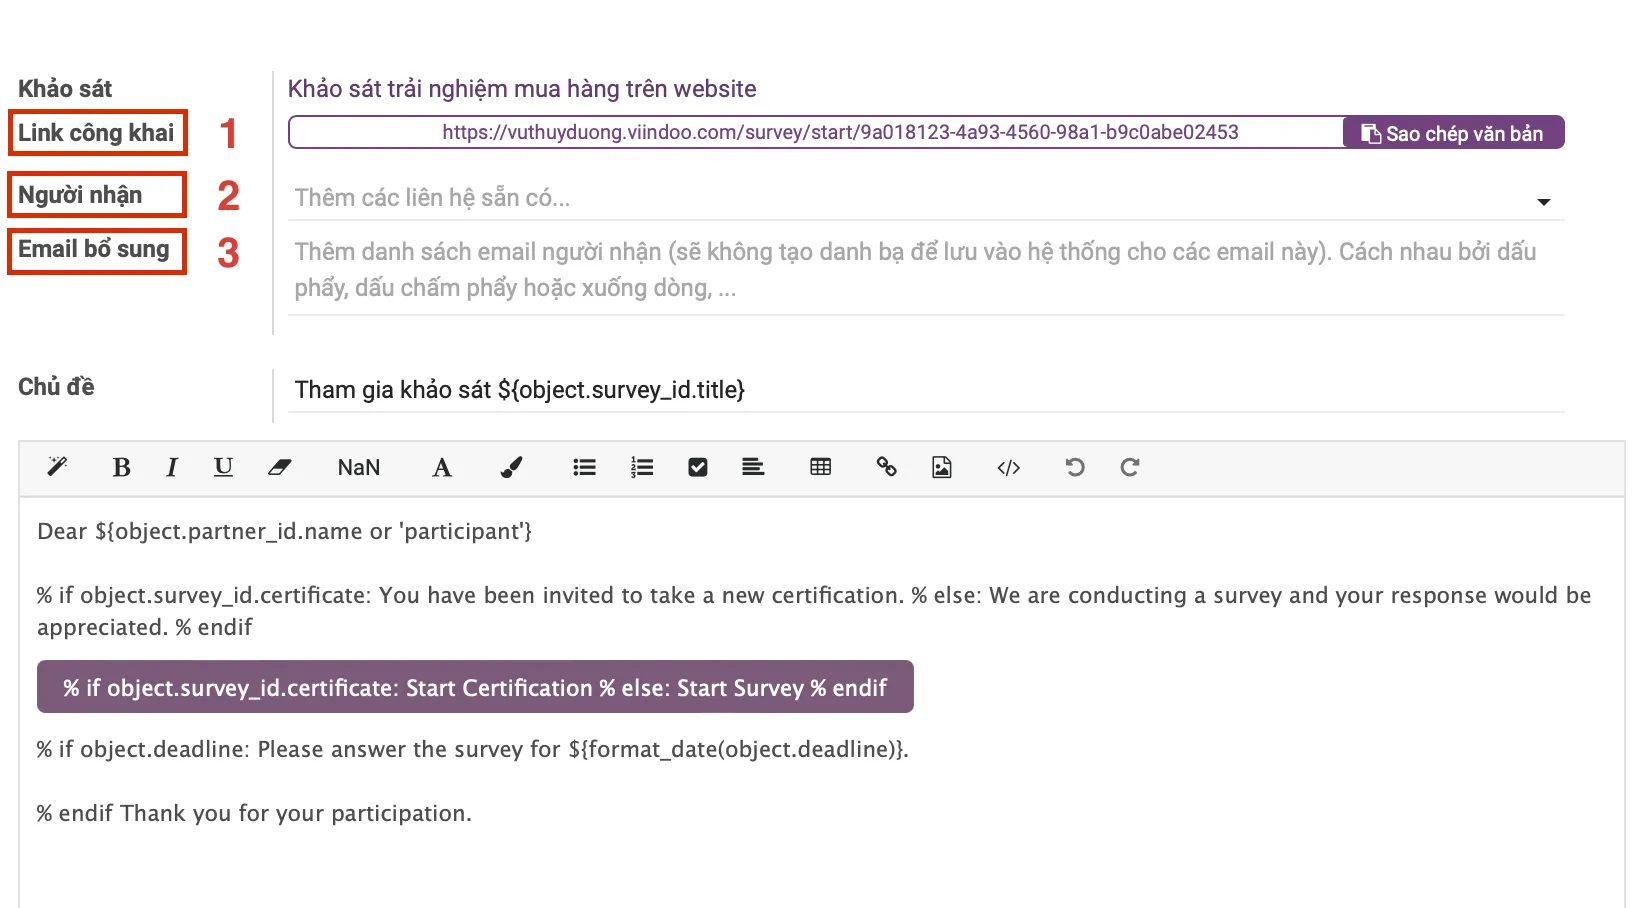Click the Start Certification / Start Survey button
The width and height of the screenshot is (1647, 908).
pos(475,687)
